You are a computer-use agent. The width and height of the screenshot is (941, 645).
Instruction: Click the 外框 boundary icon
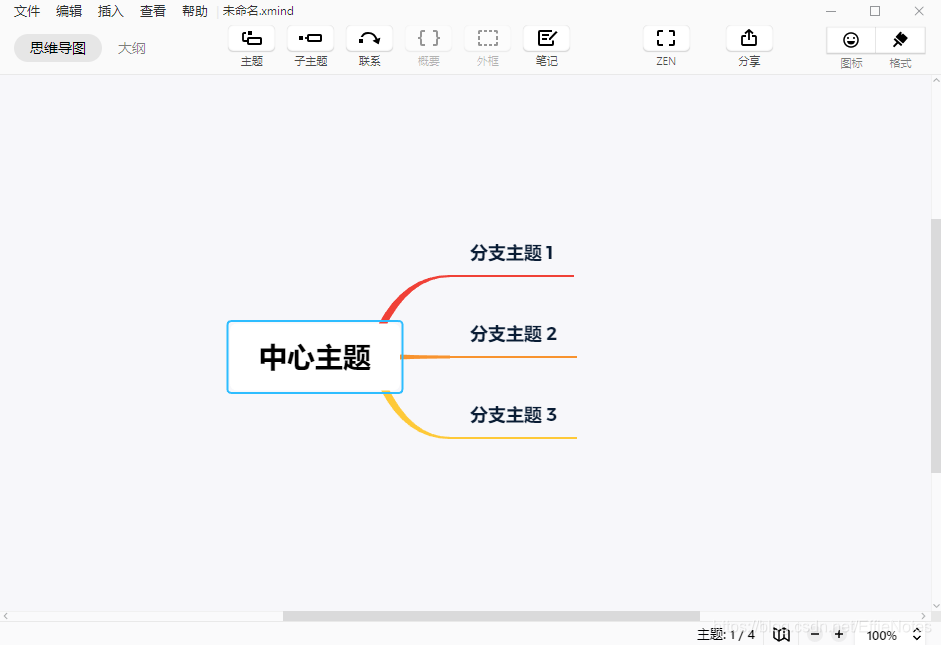point(487,39)
